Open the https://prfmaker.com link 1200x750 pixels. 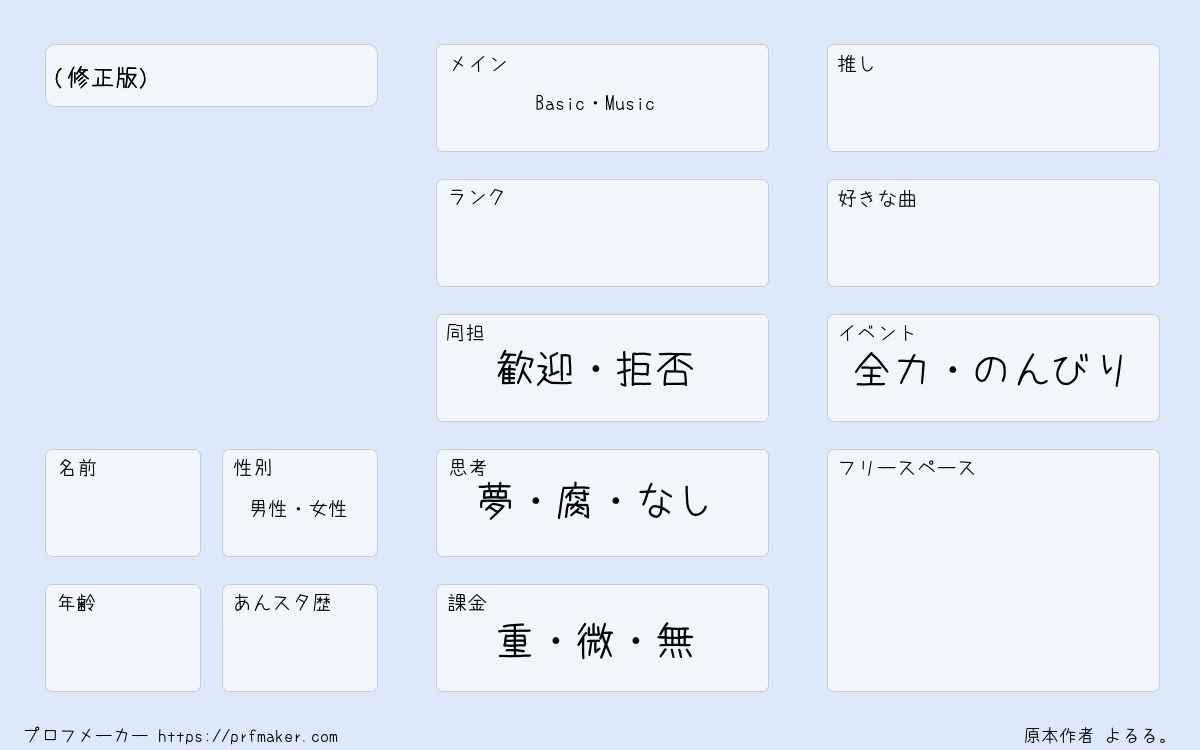248,736
